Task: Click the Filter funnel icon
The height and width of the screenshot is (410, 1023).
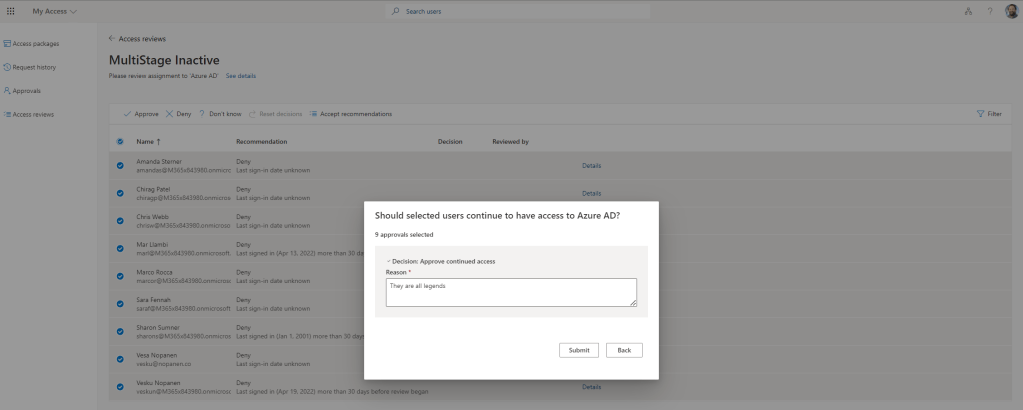Action: point(980,114)
